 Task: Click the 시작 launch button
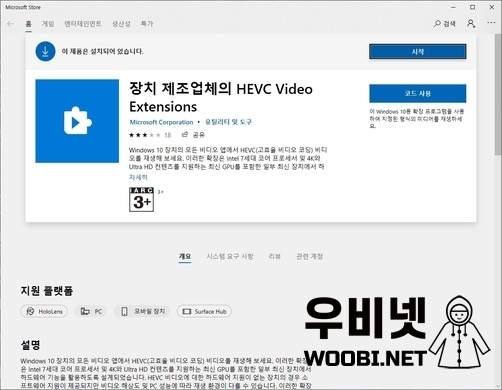click(418, 52)
